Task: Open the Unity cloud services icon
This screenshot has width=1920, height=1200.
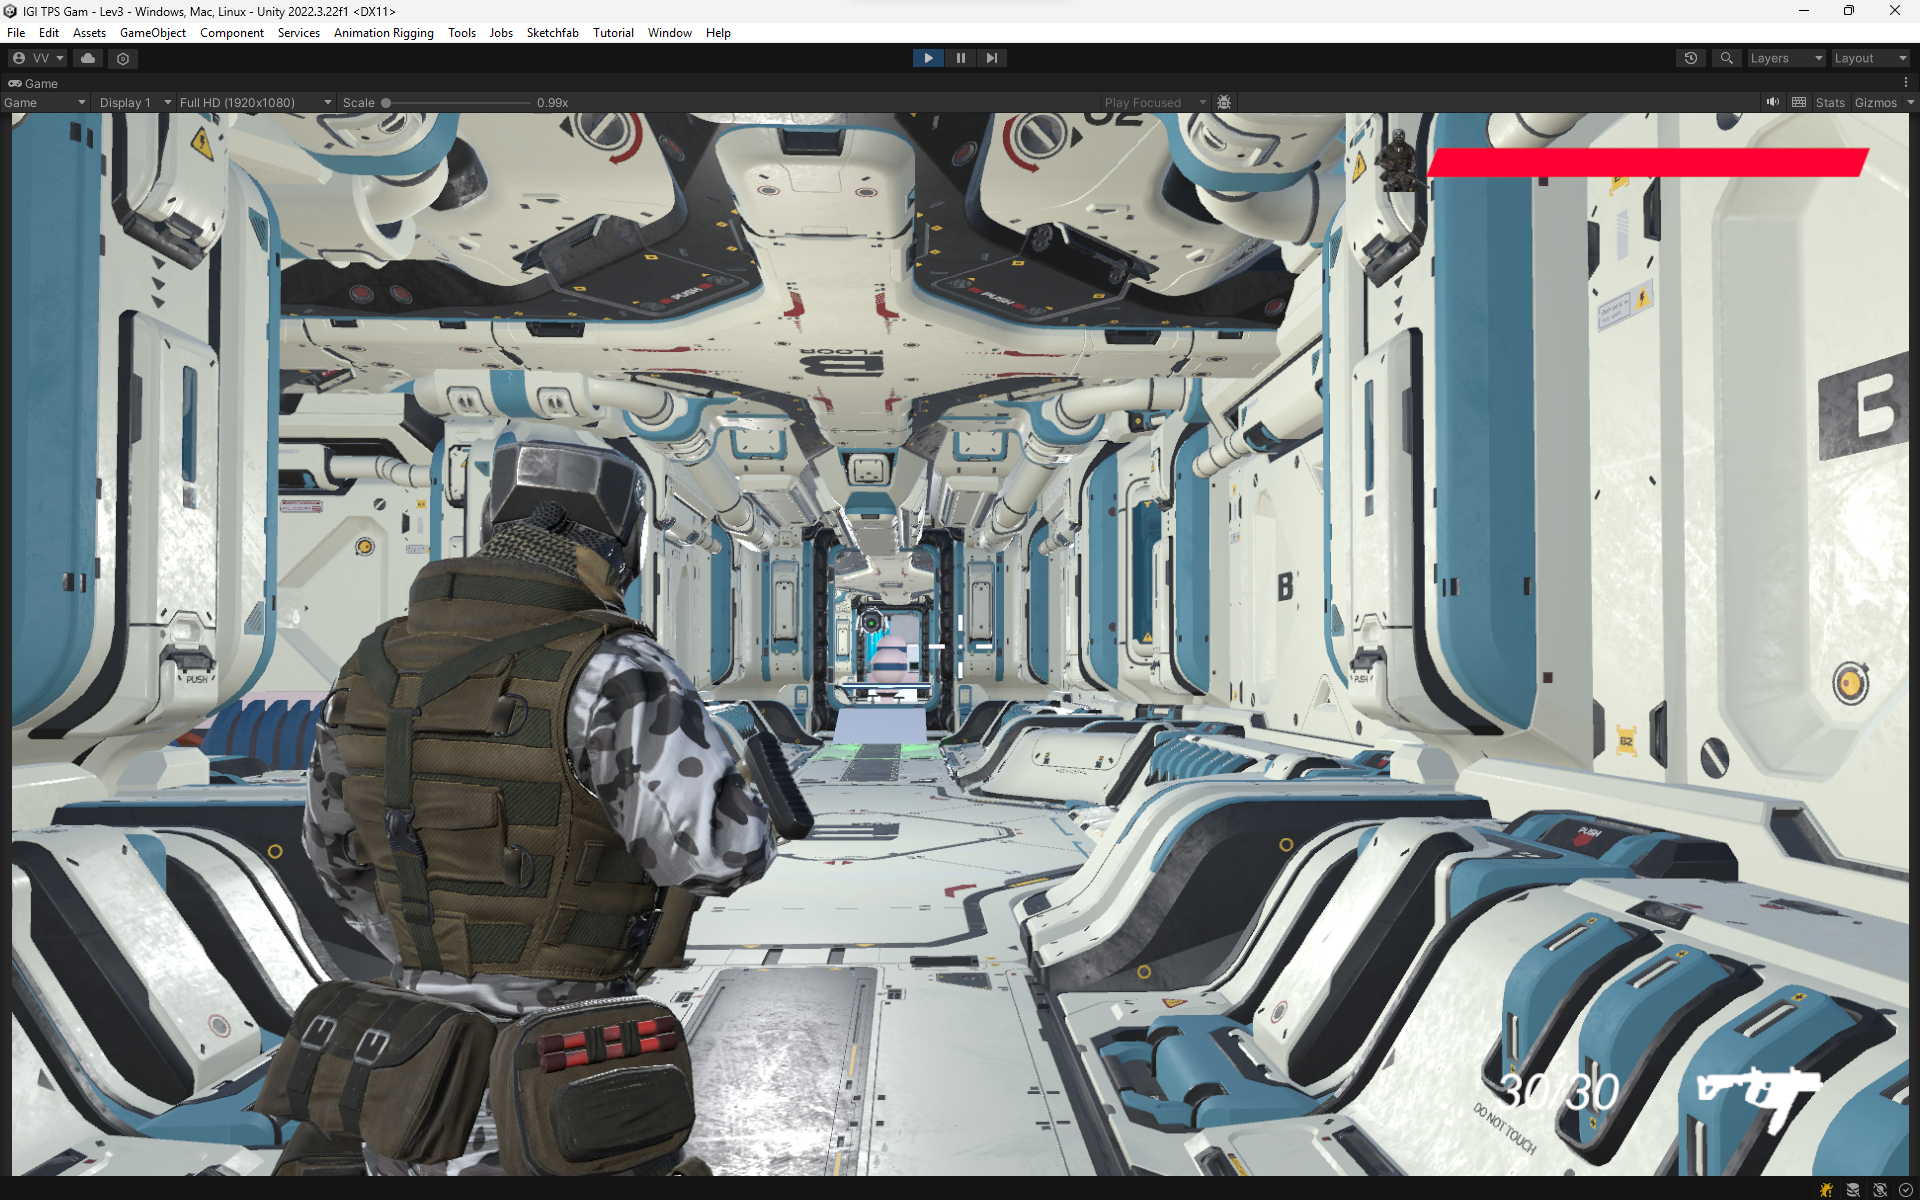Action: click(x=88, y=58)
